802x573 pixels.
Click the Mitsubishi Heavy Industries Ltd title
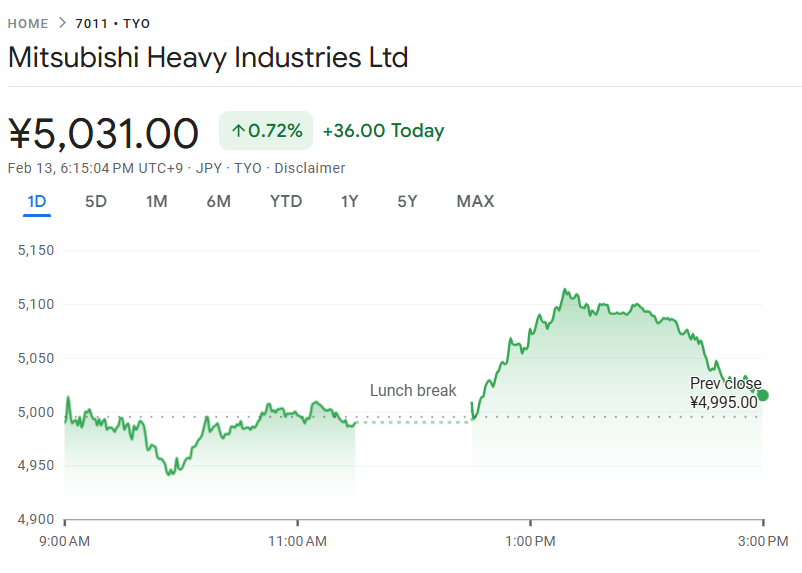click(x=208, y=57)
